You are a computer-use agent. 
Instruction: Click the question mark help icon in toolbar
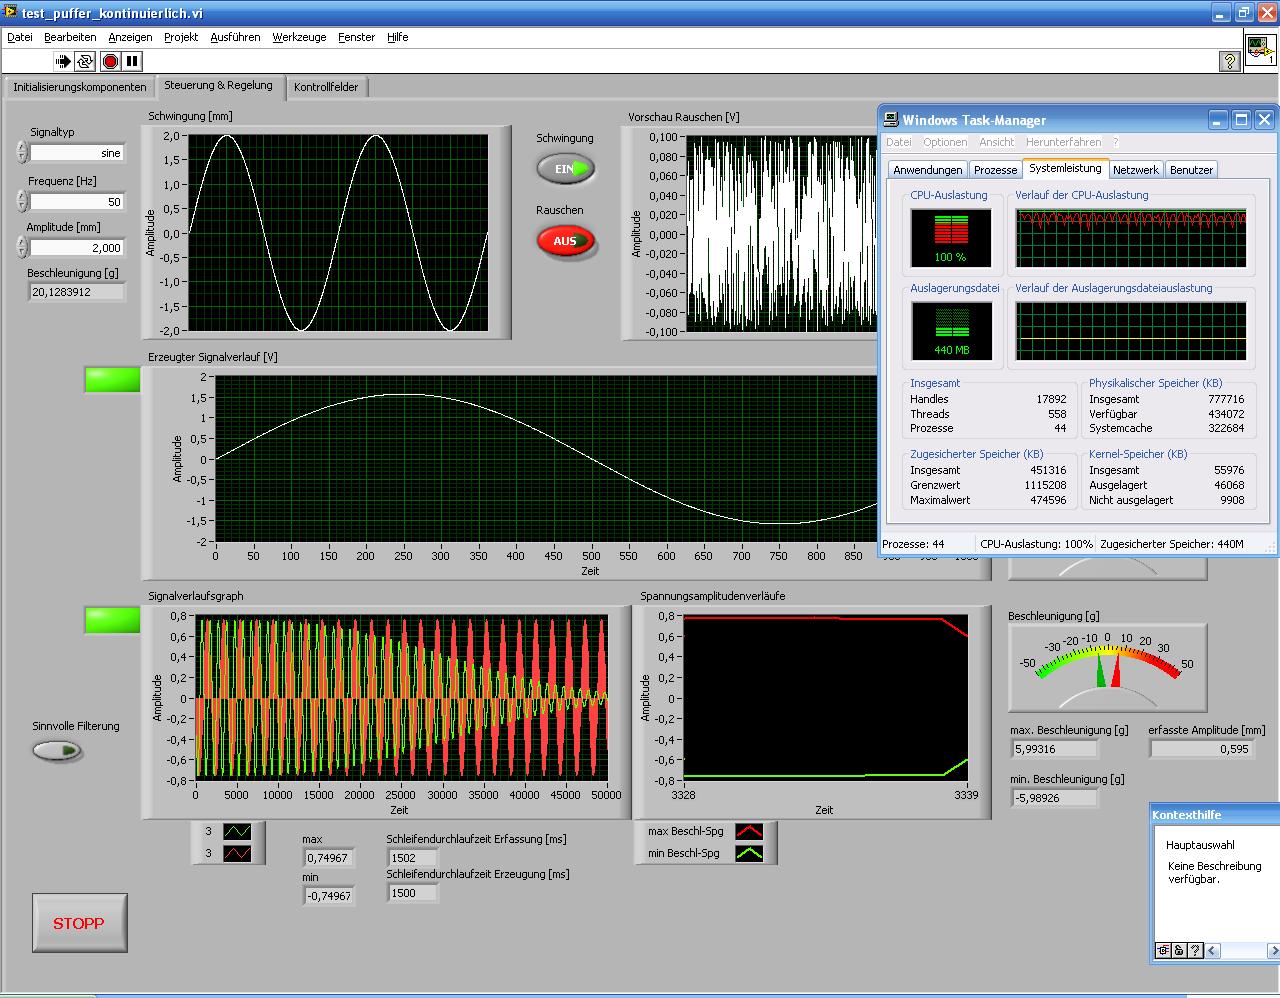(1229, 62)
